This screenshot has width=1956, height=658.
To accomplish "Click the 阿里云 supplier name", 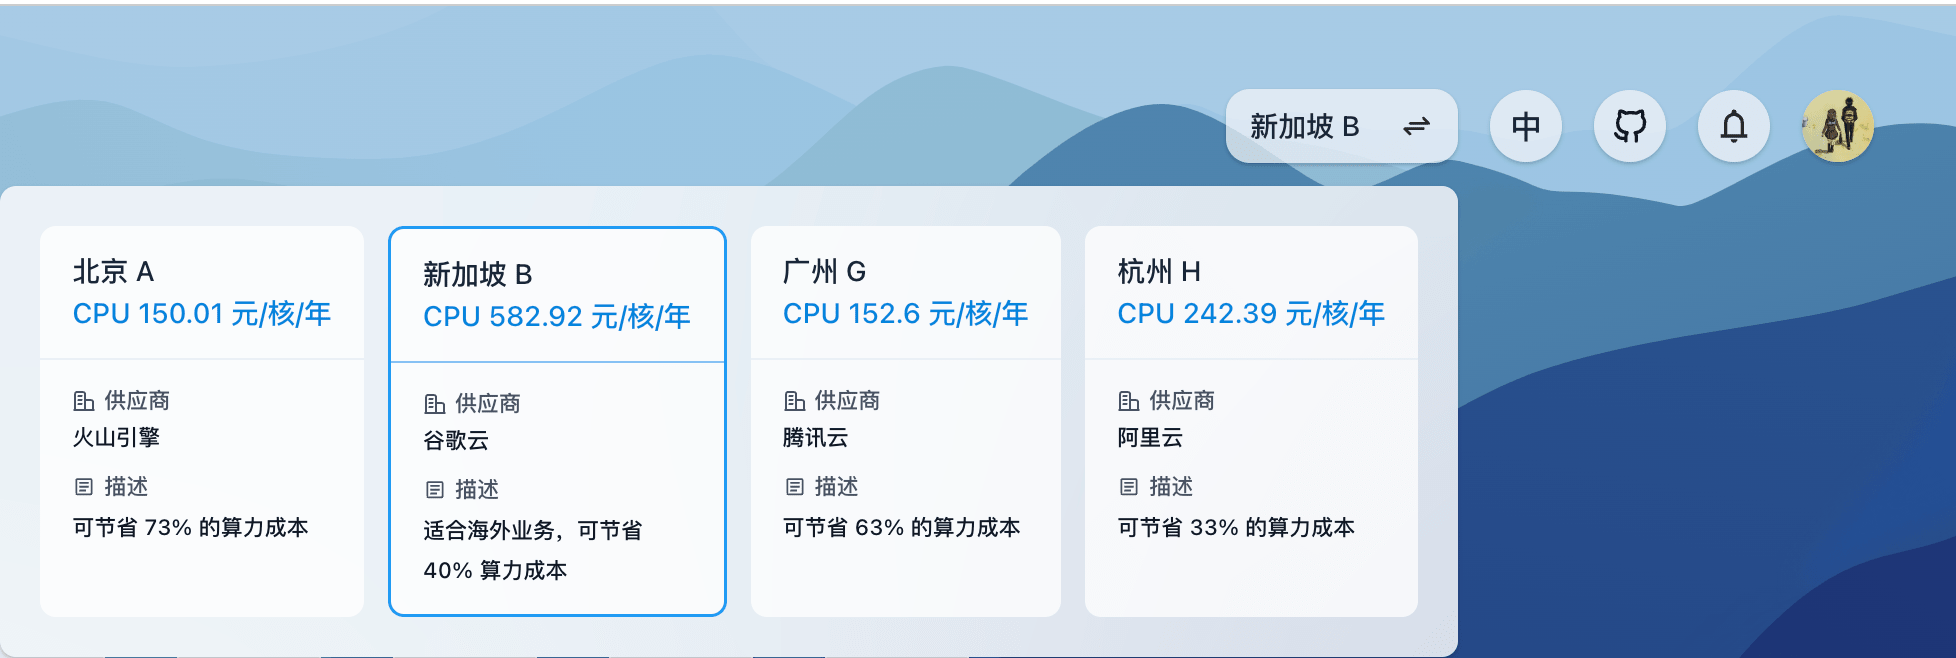I will pos(1150,438).
